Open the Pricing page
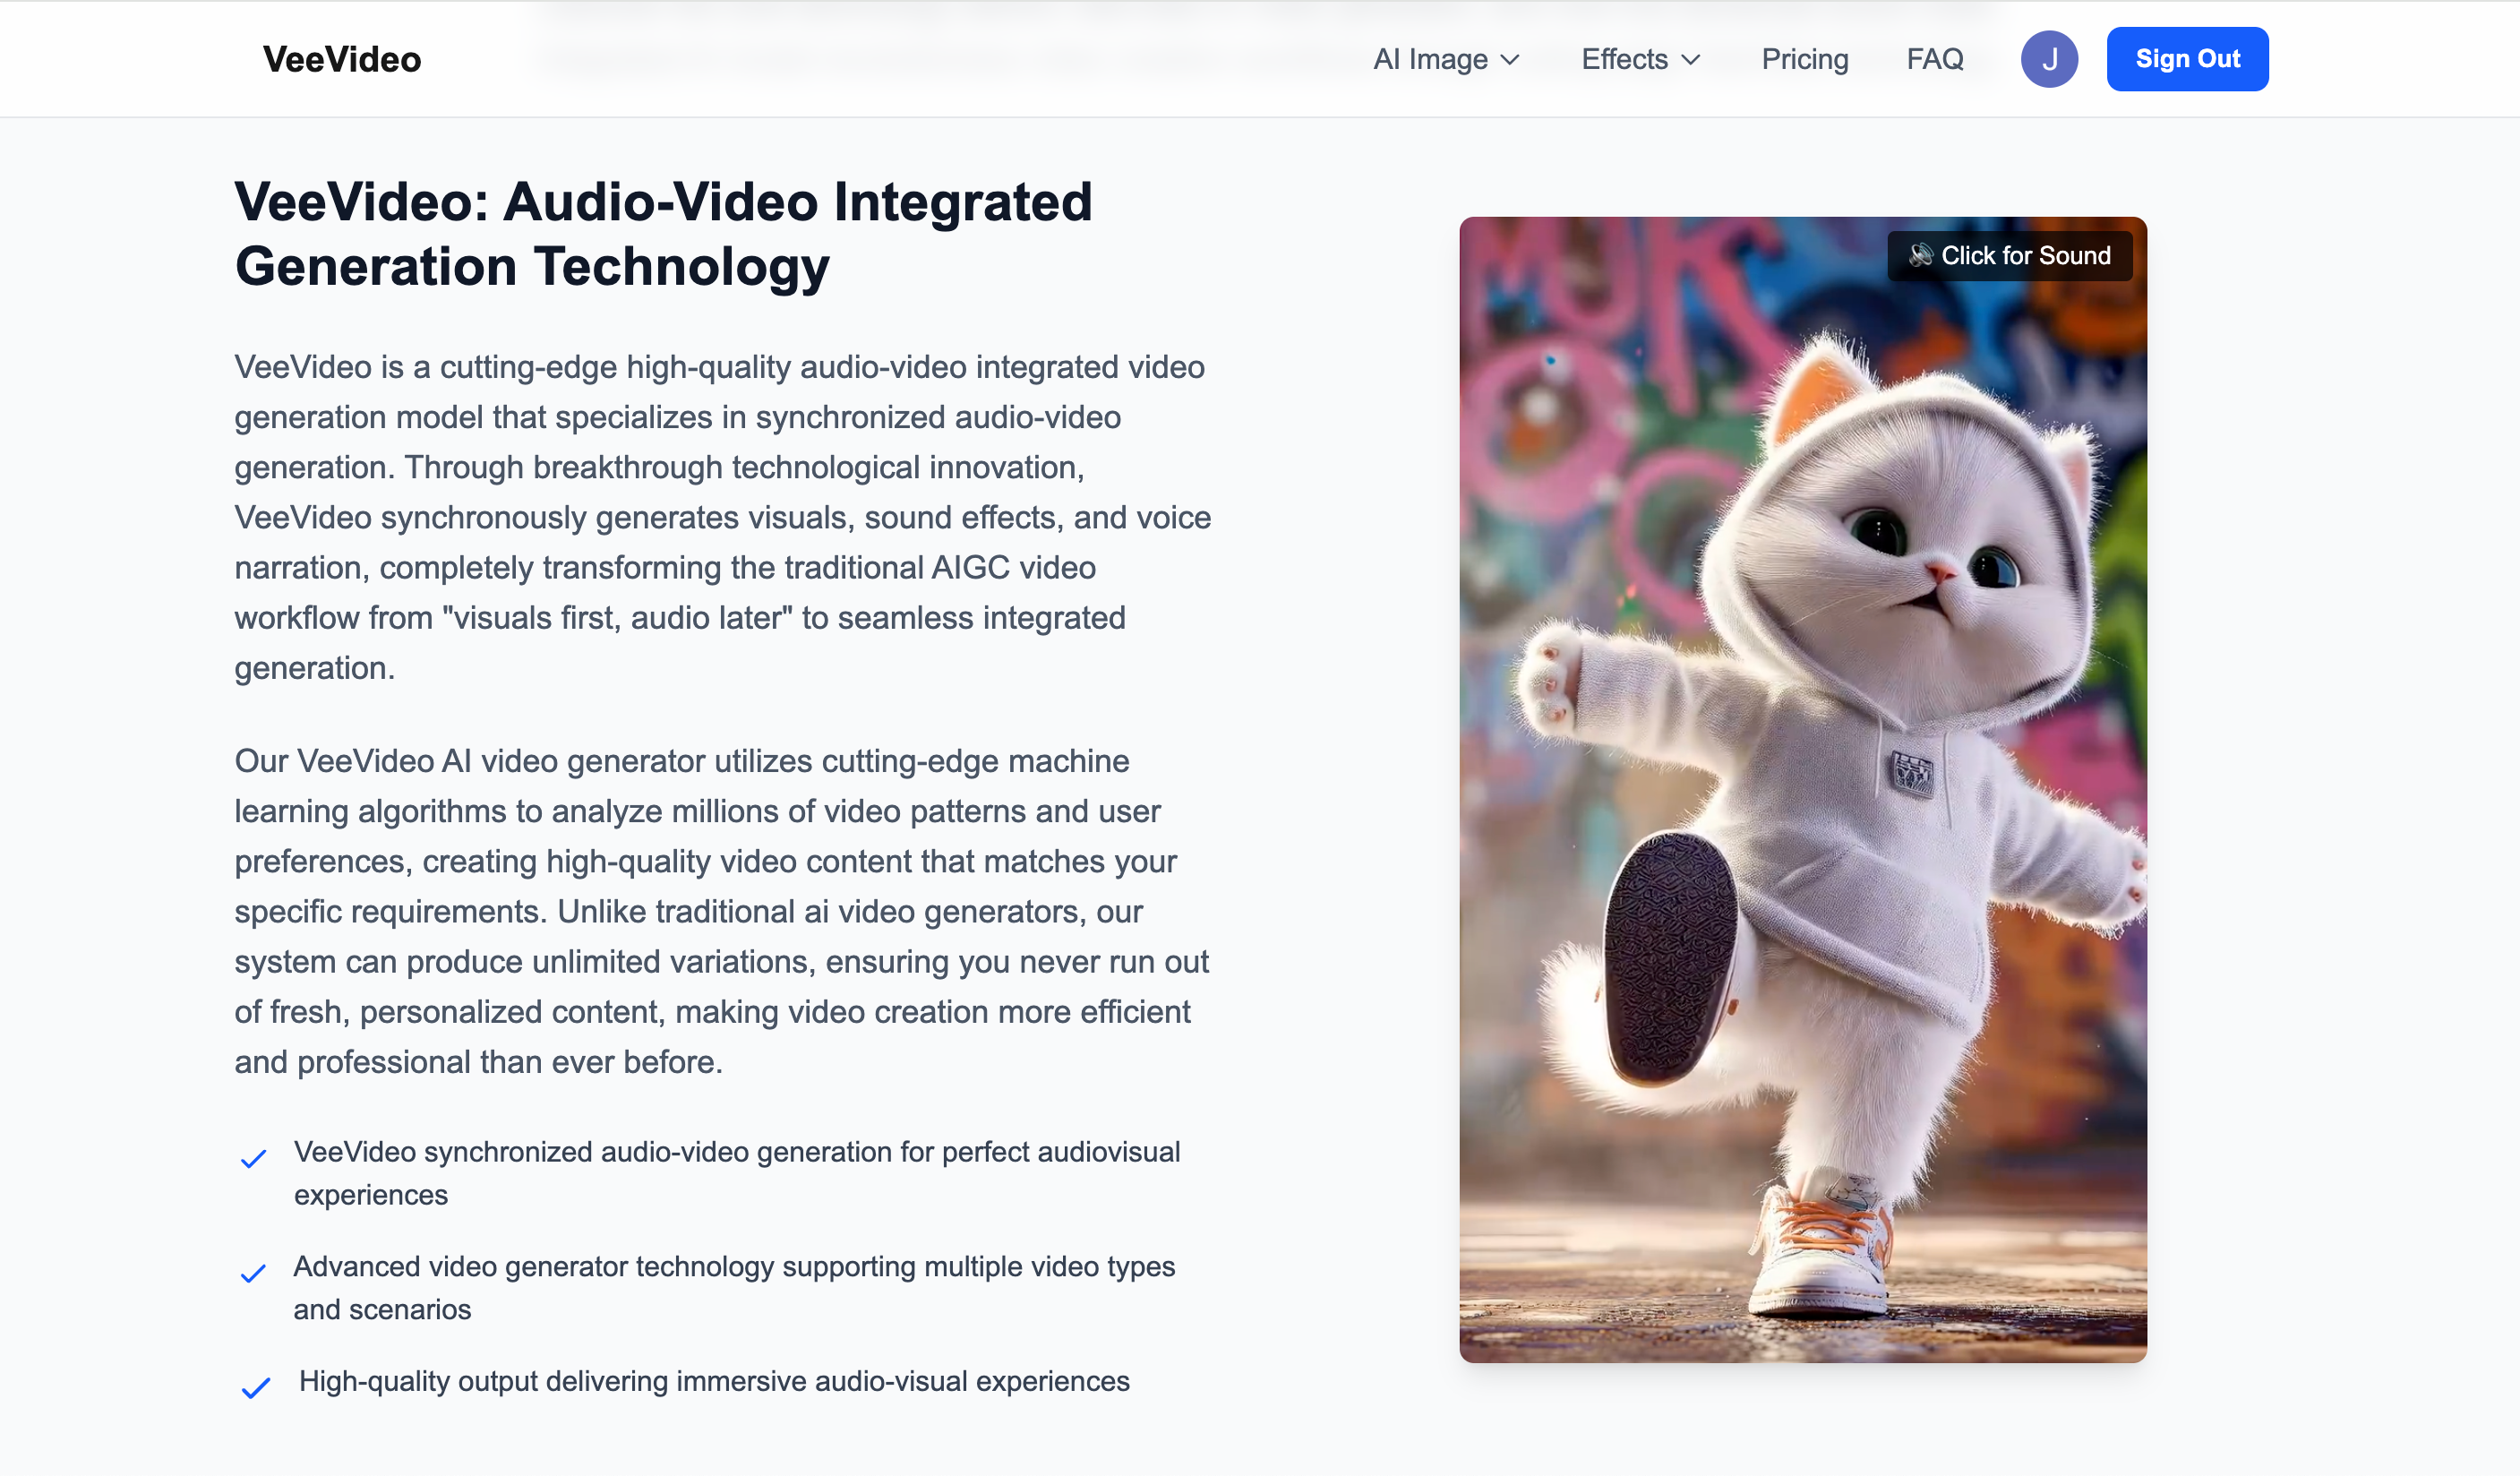 point(1804,59)
